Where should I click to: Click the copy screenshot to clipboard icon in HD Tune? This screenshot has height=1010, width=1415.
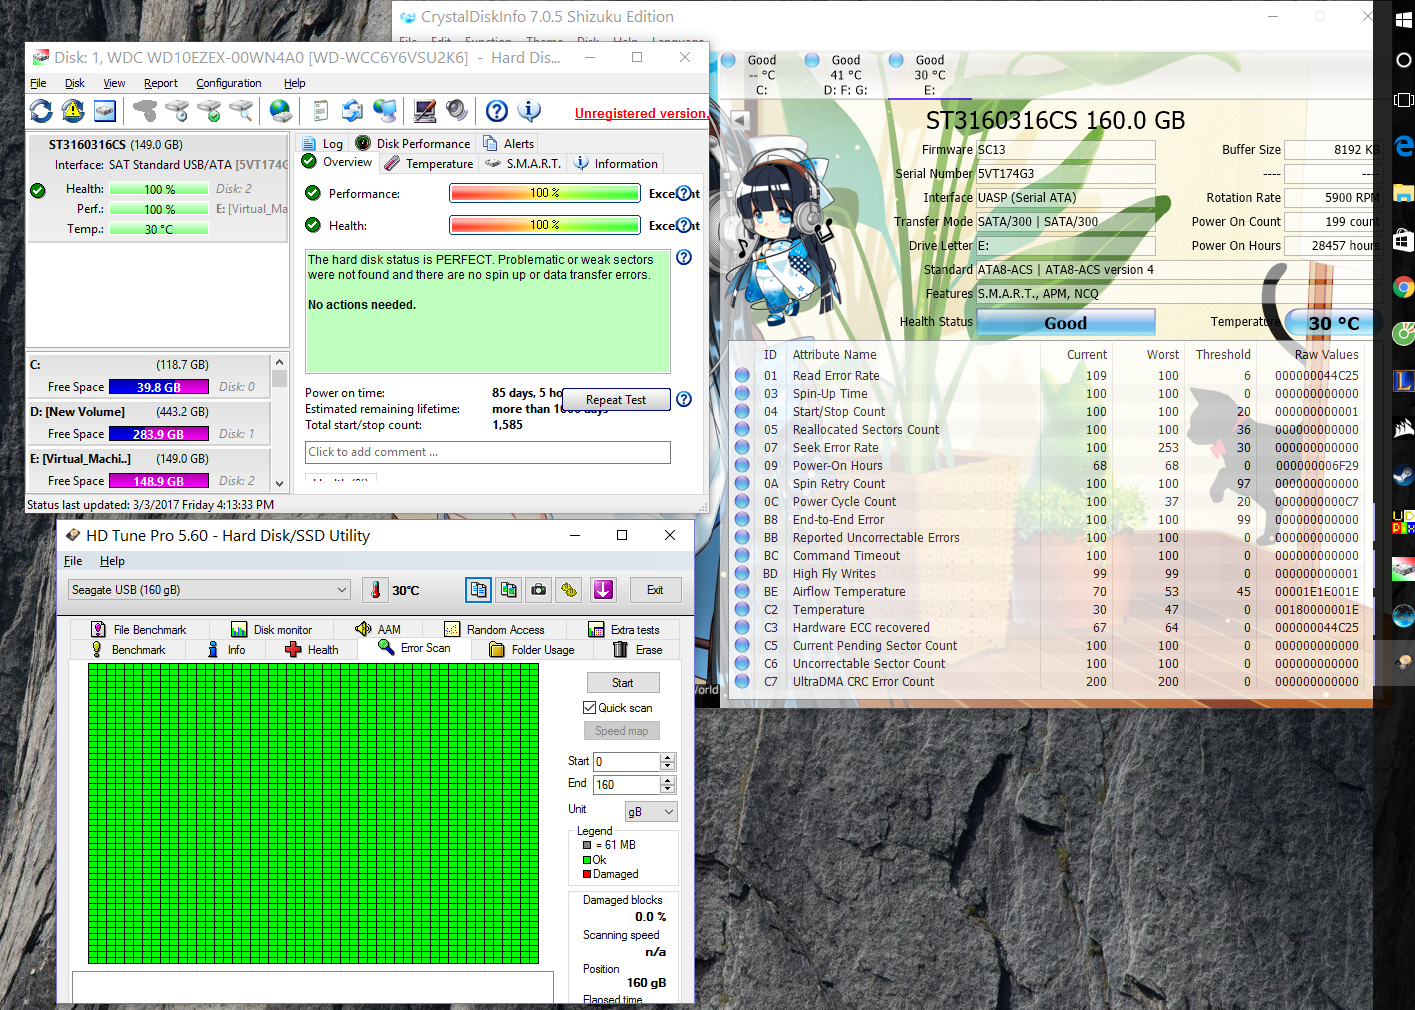pos(509,590)
